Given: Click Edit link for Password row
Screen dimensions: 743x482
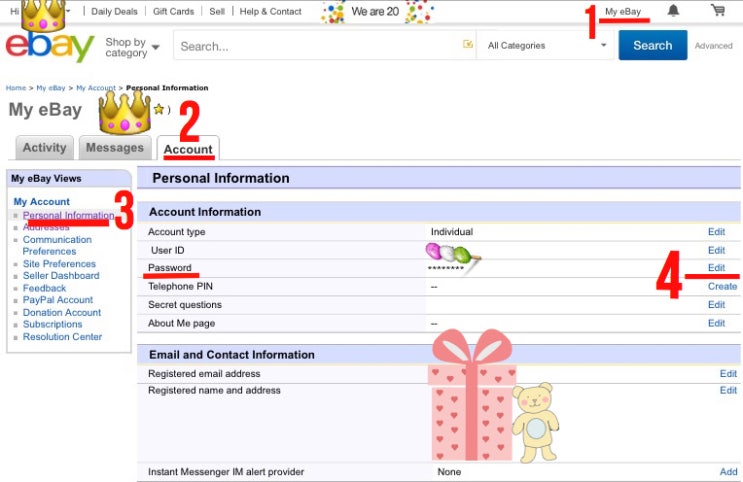Looking at the screenshot, I should 716,268.
